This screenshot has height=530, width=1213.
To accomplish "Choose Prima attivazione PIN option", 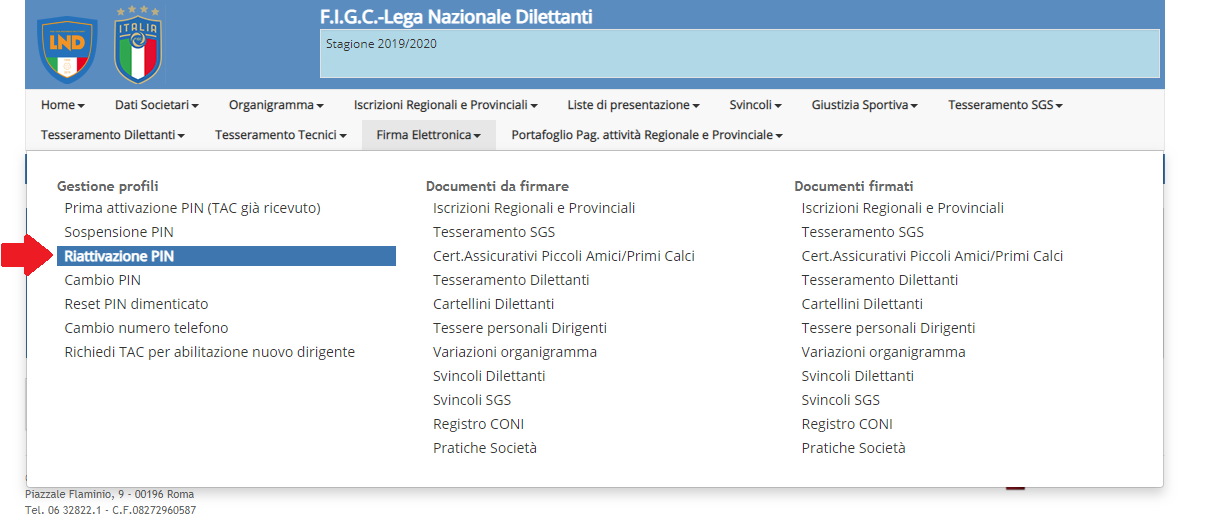I will click(x=192, y=208).
